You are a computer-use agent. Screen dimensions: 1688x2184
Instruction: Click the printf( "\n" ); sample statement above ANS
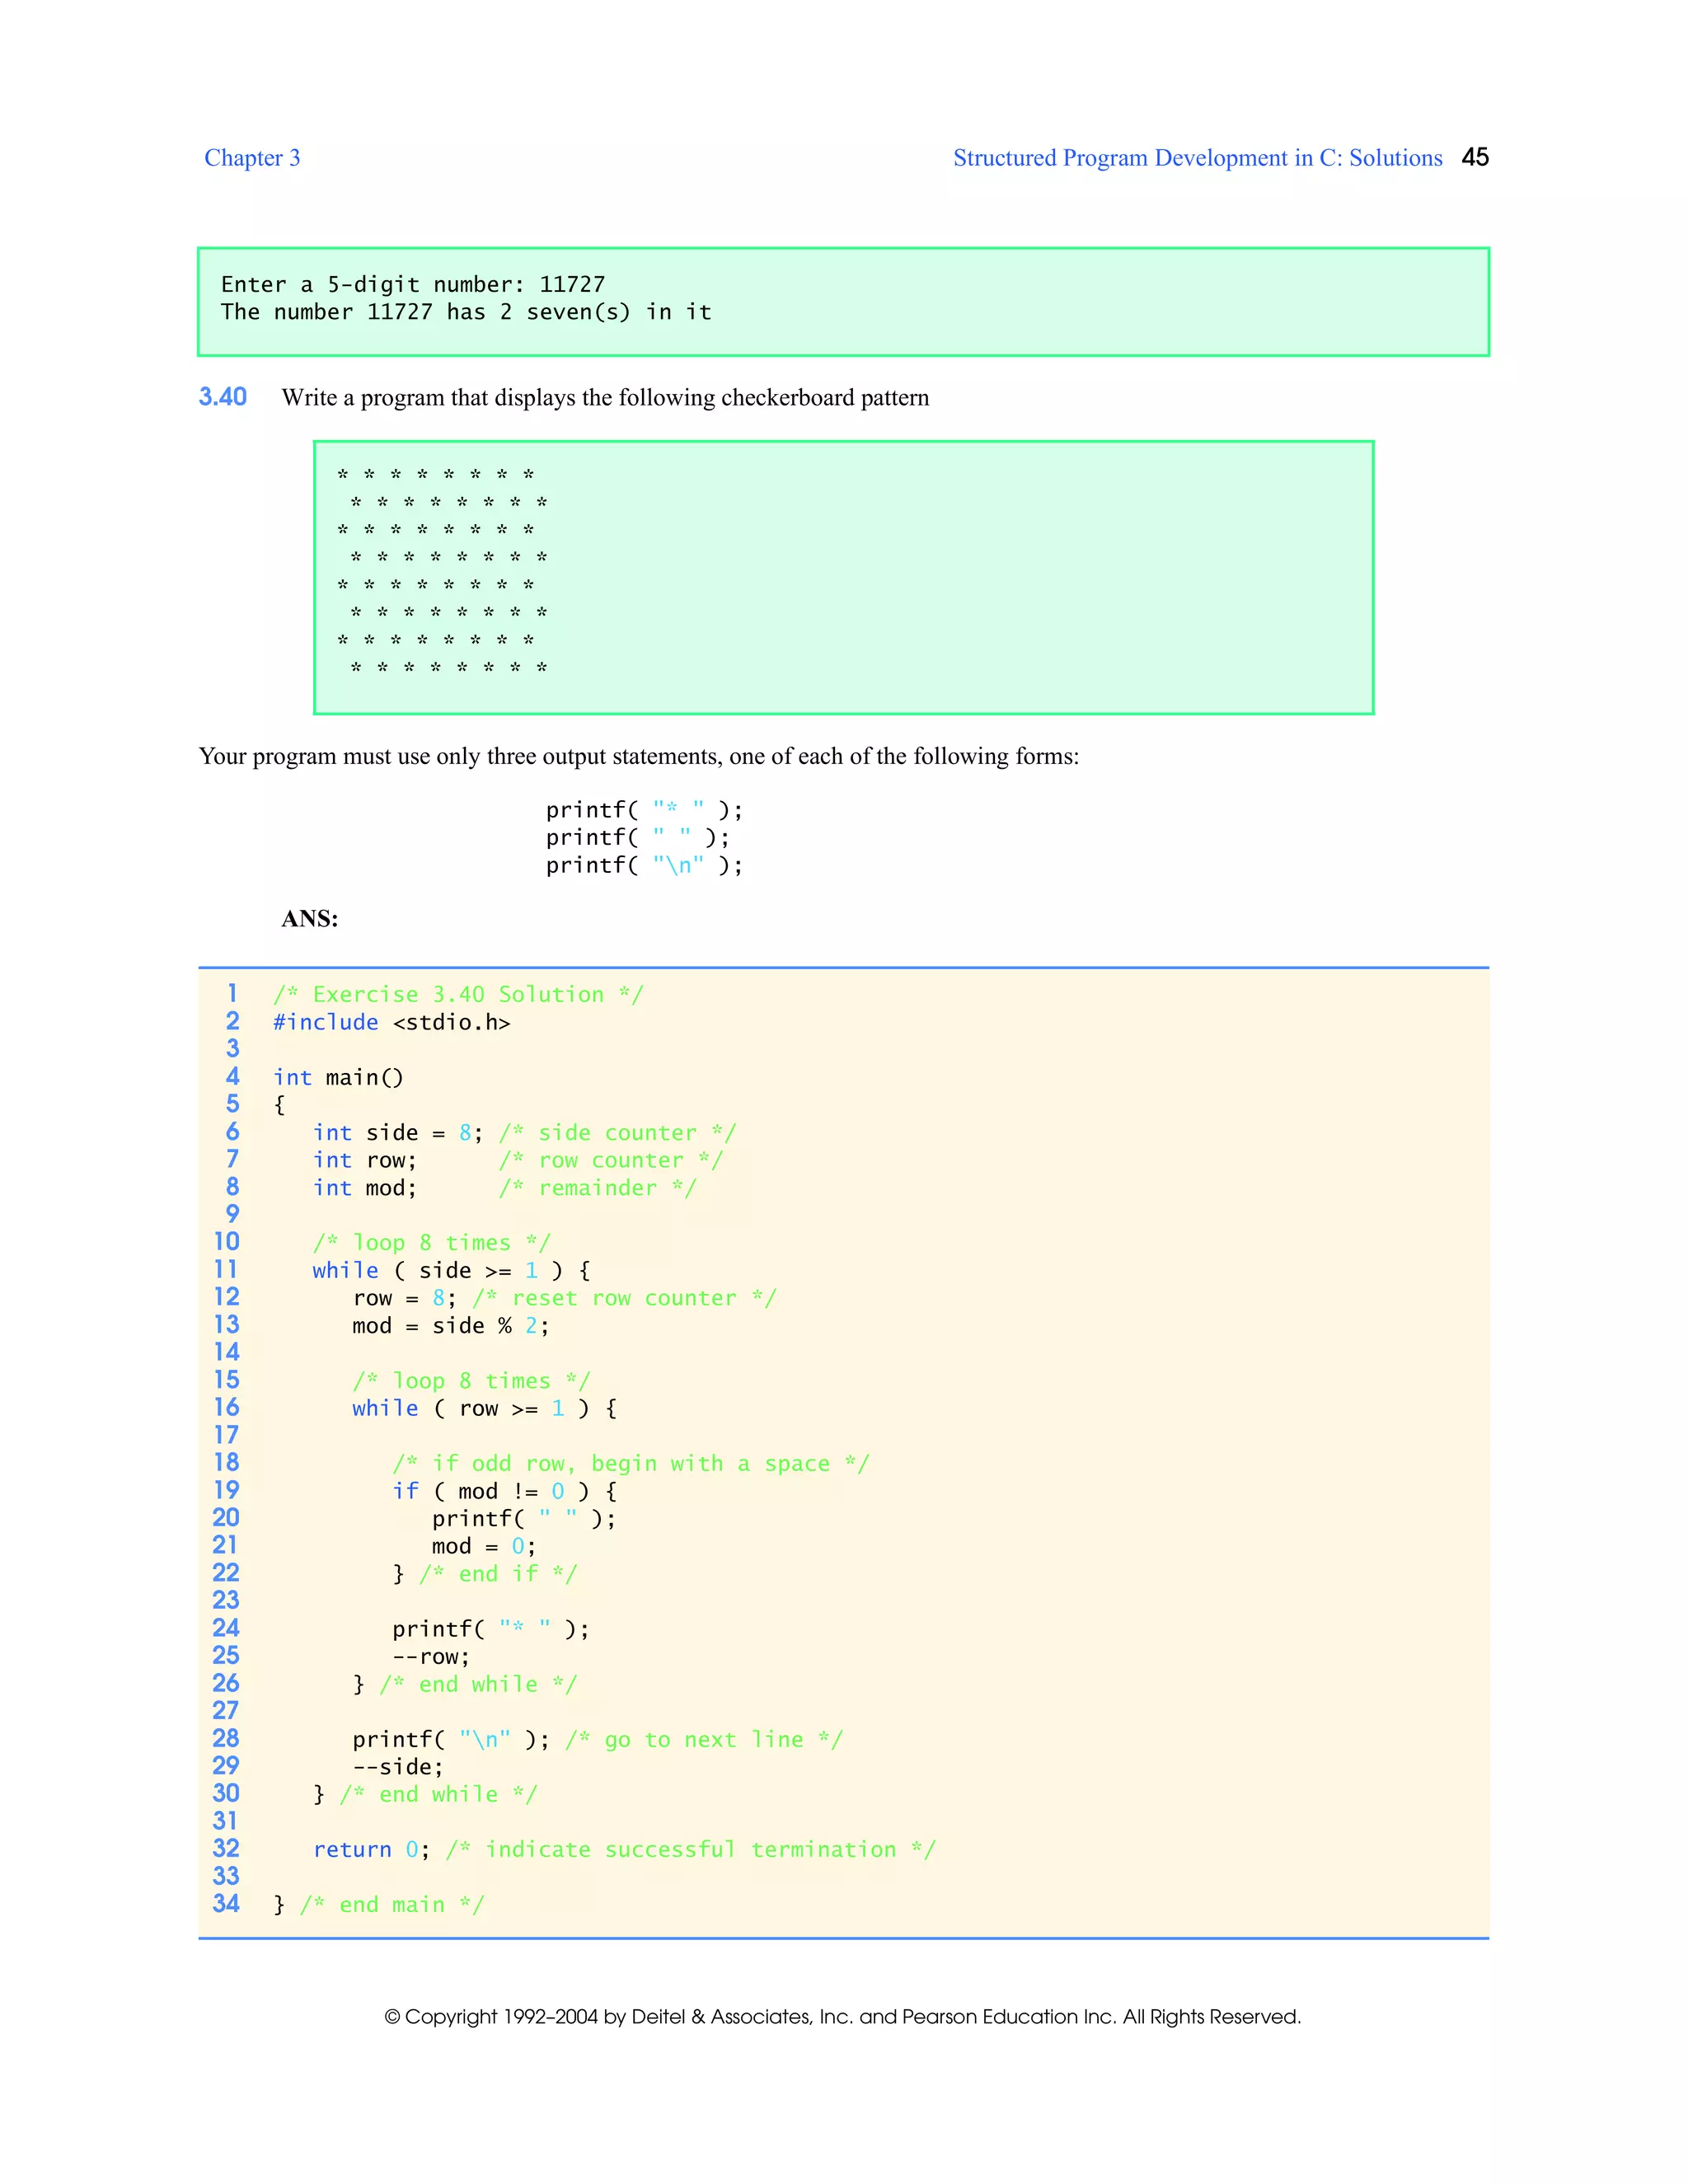pos(644,866)
